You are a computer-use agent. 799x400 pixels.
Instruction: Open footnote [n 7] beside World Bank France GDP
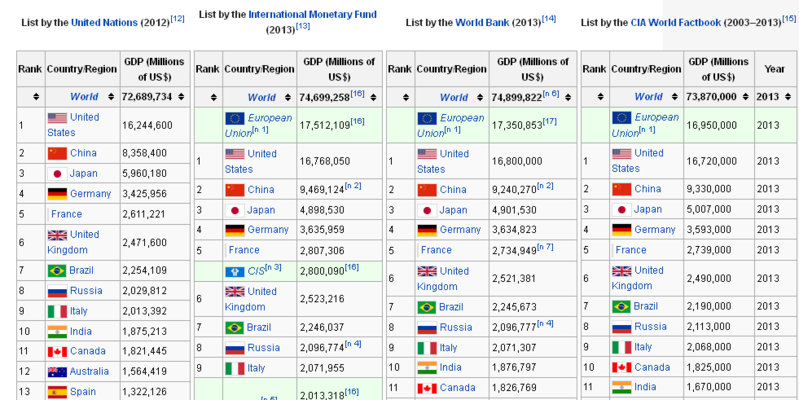(545, 247)
